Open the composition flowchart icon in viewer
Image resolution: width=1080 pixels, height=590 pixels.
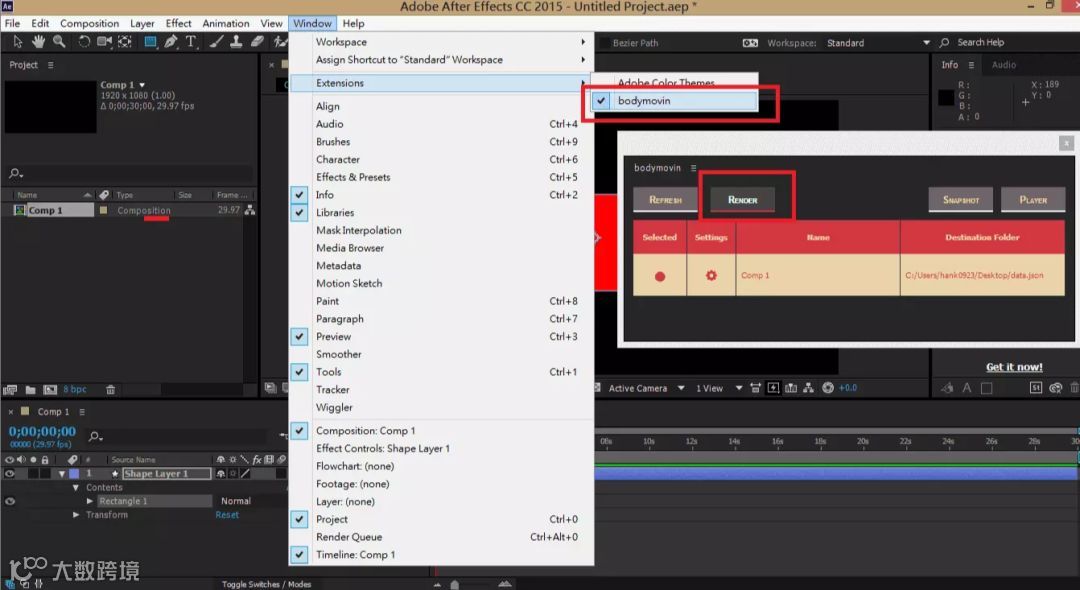809,388
